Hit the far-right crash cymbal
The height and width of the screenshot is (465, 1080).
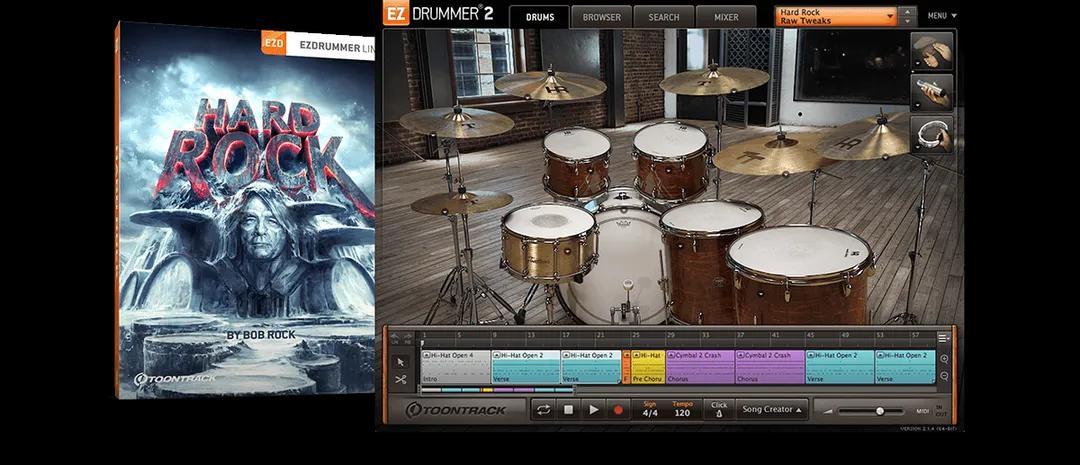point(869,136)
